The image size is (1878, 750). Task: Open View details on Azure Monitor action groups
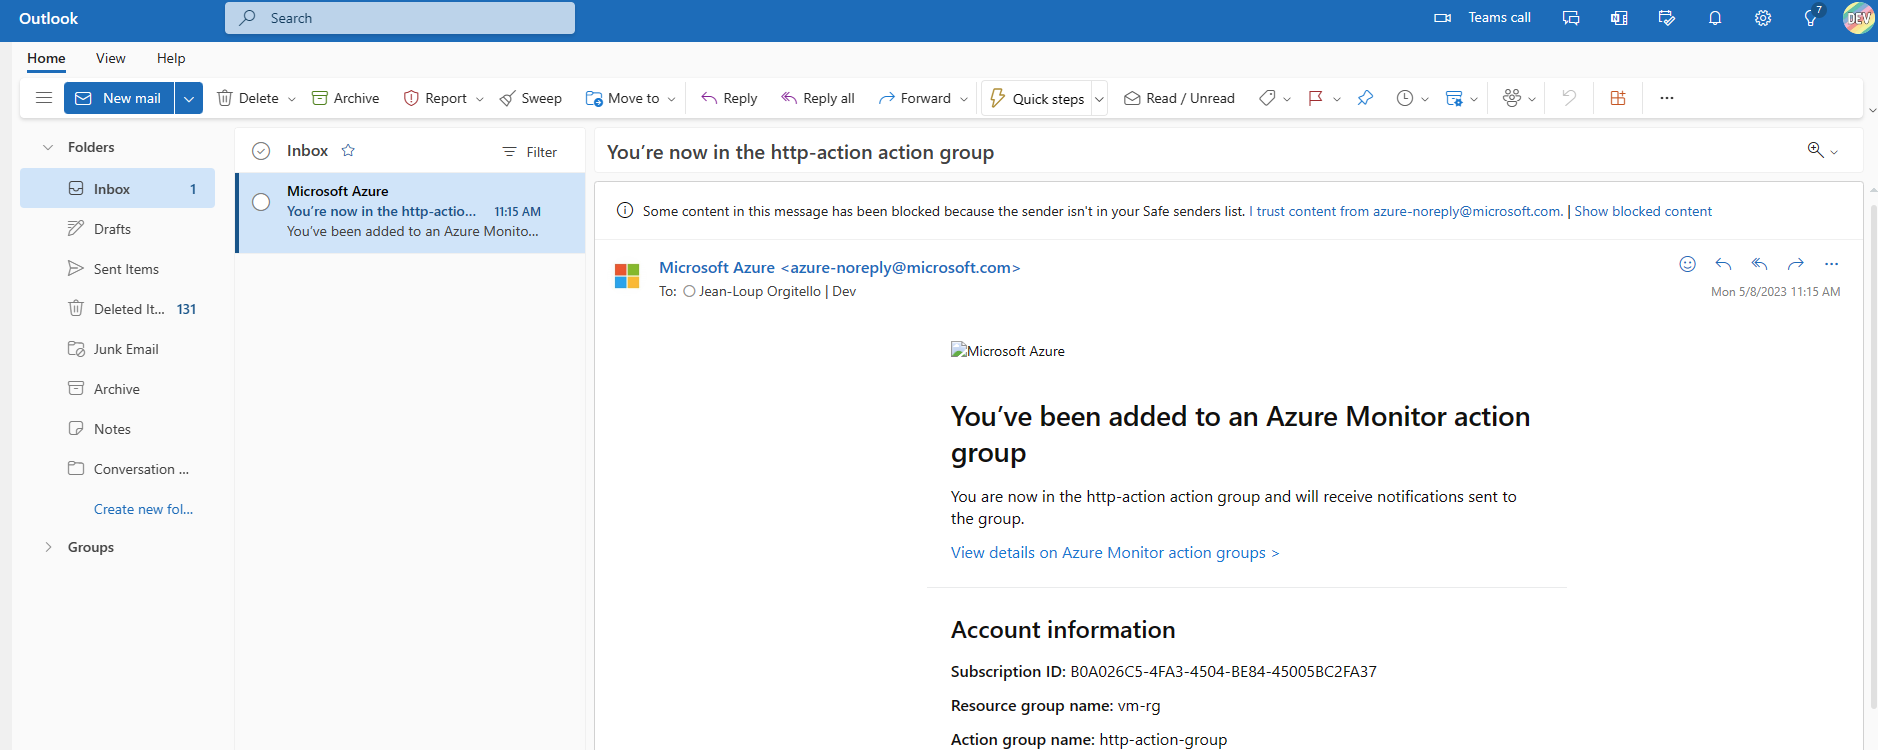point(1115,552)
